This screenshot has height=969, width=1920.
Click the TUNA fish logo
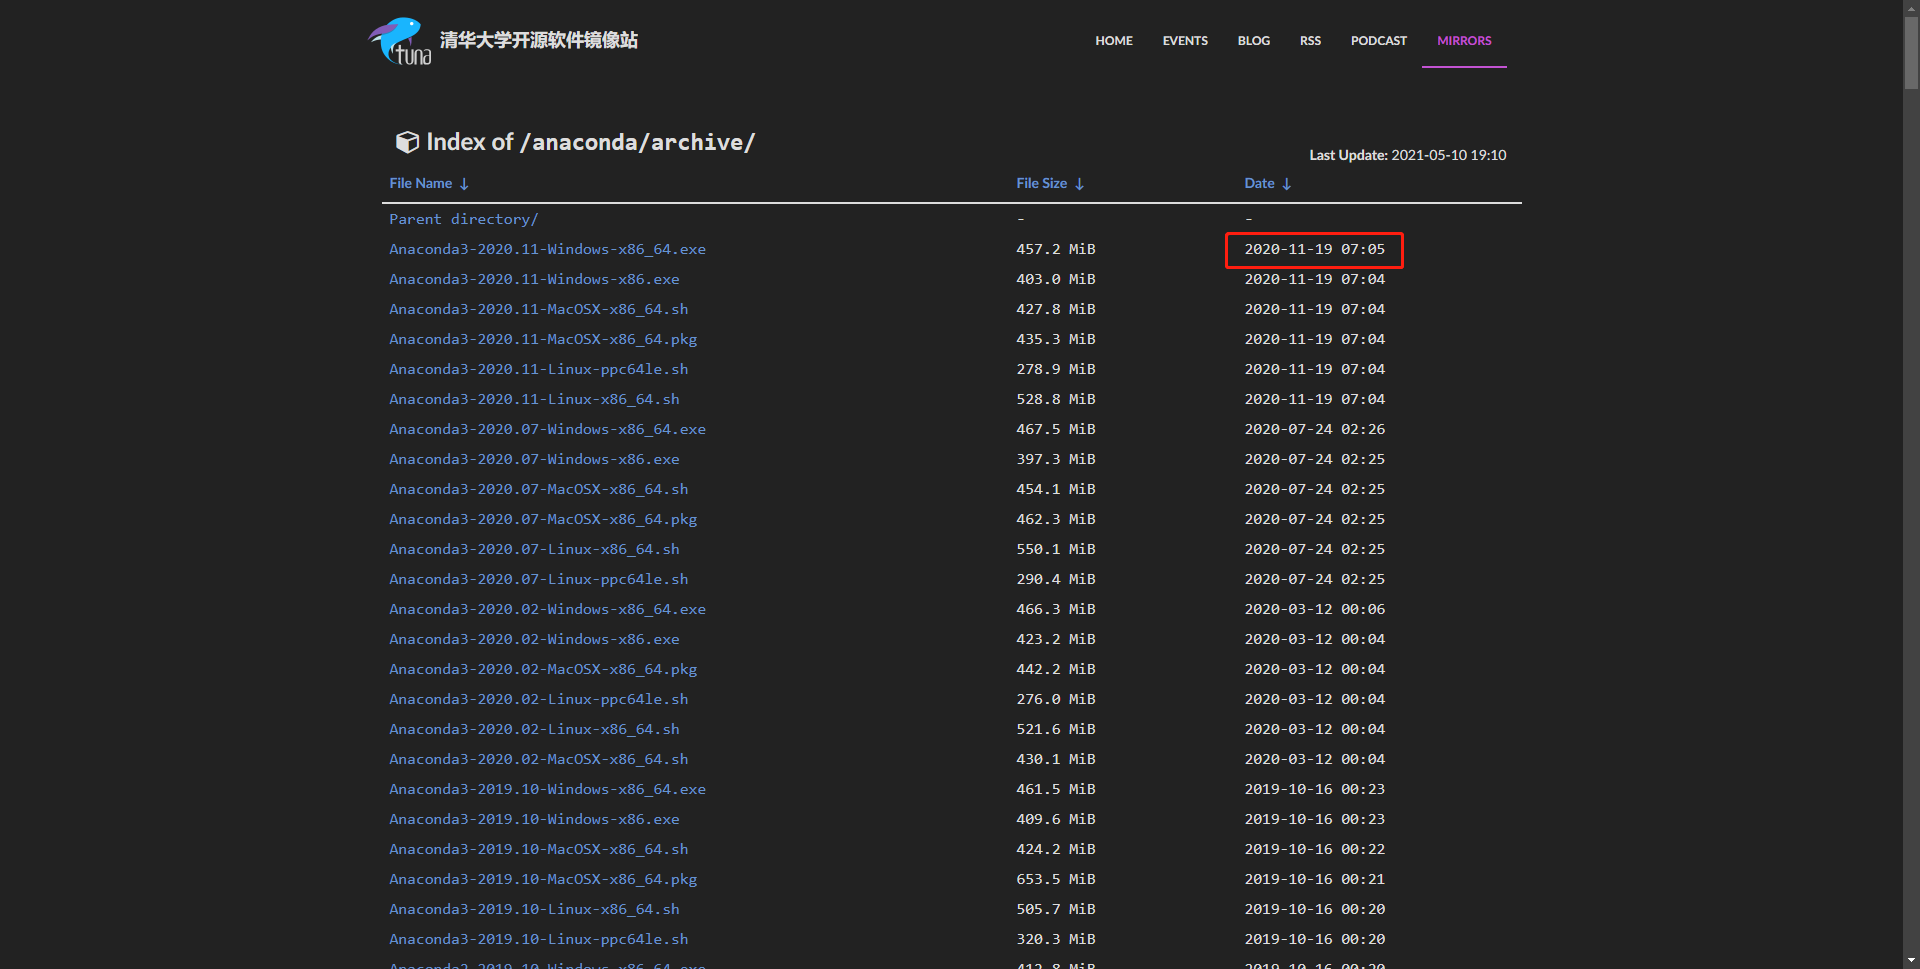coord(400,41)
